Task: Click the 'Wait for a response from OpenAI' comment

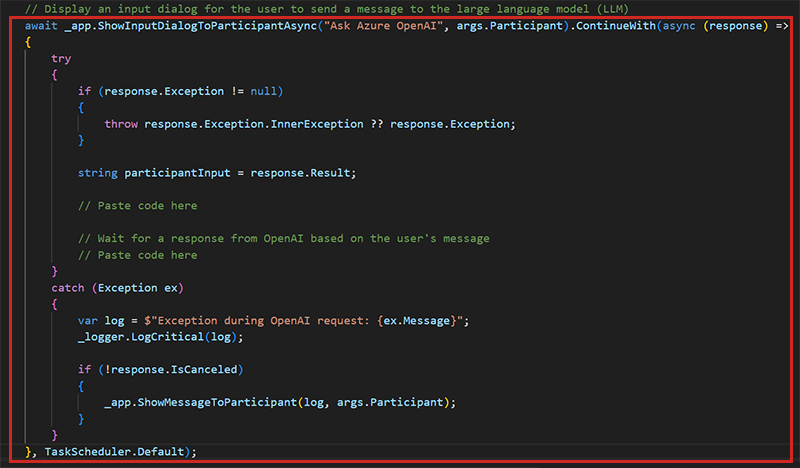Action: coord(283,238)
